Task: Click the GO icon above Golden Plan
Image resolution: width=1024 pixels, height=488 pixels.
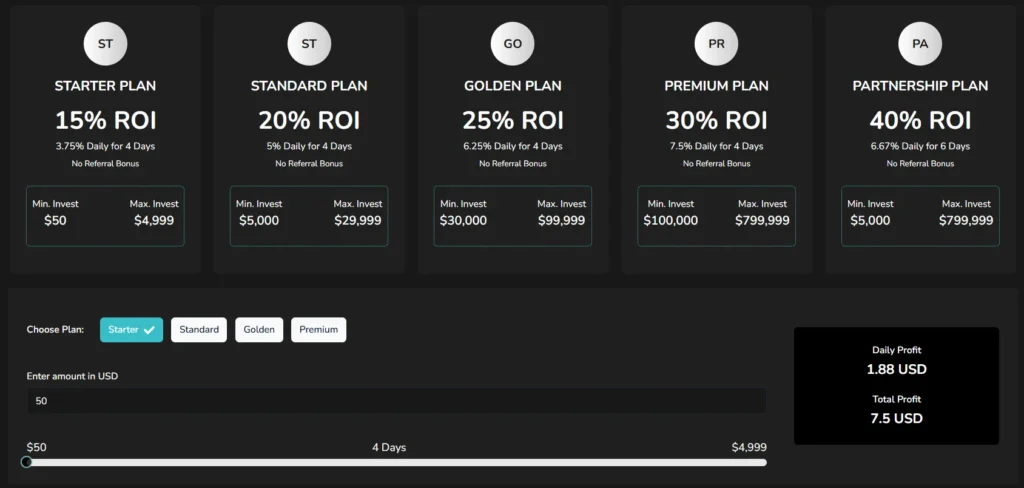Action: pyautogui.click(x=512, y=44)
